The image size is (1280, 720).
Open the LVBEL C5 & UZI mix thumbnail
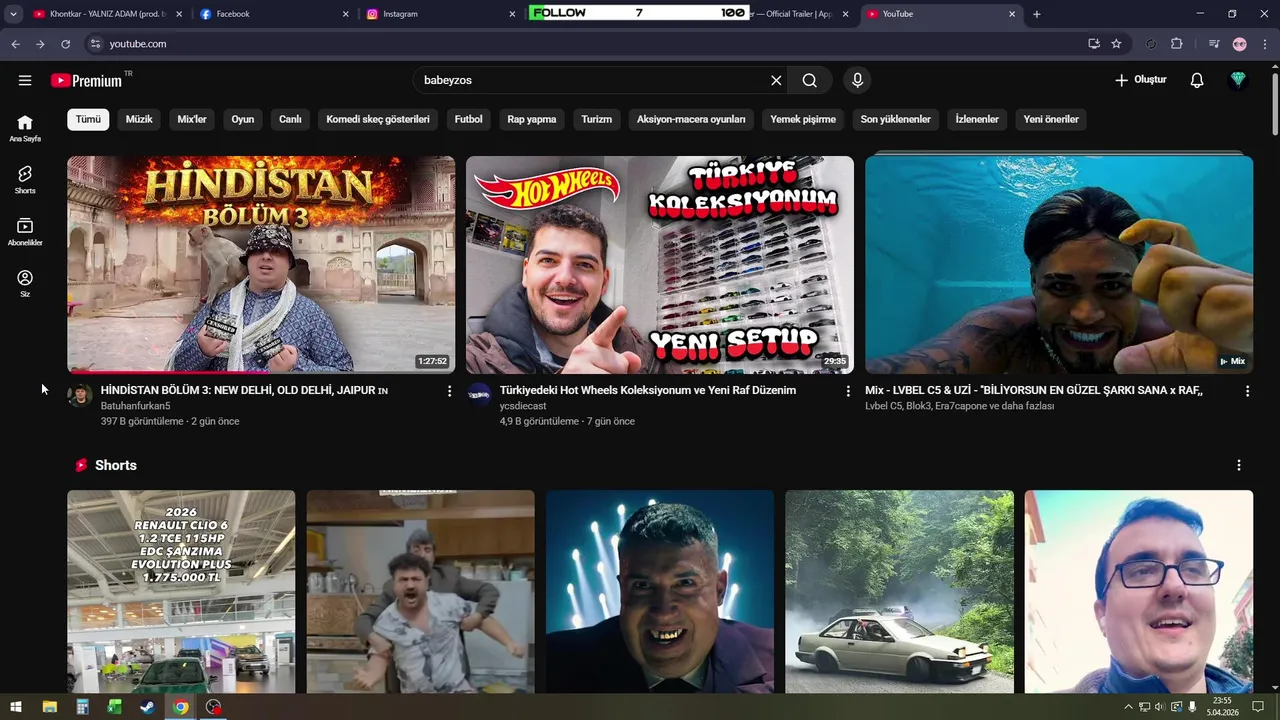(x=1059, y=264)
